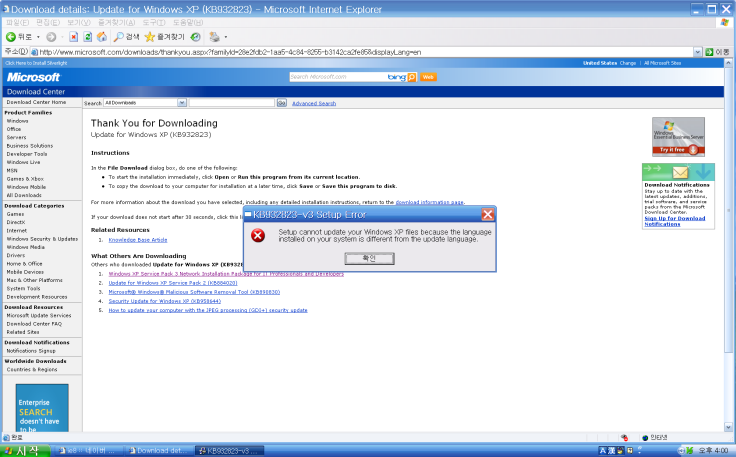Go to the home page via the house icon

point(102,37)
